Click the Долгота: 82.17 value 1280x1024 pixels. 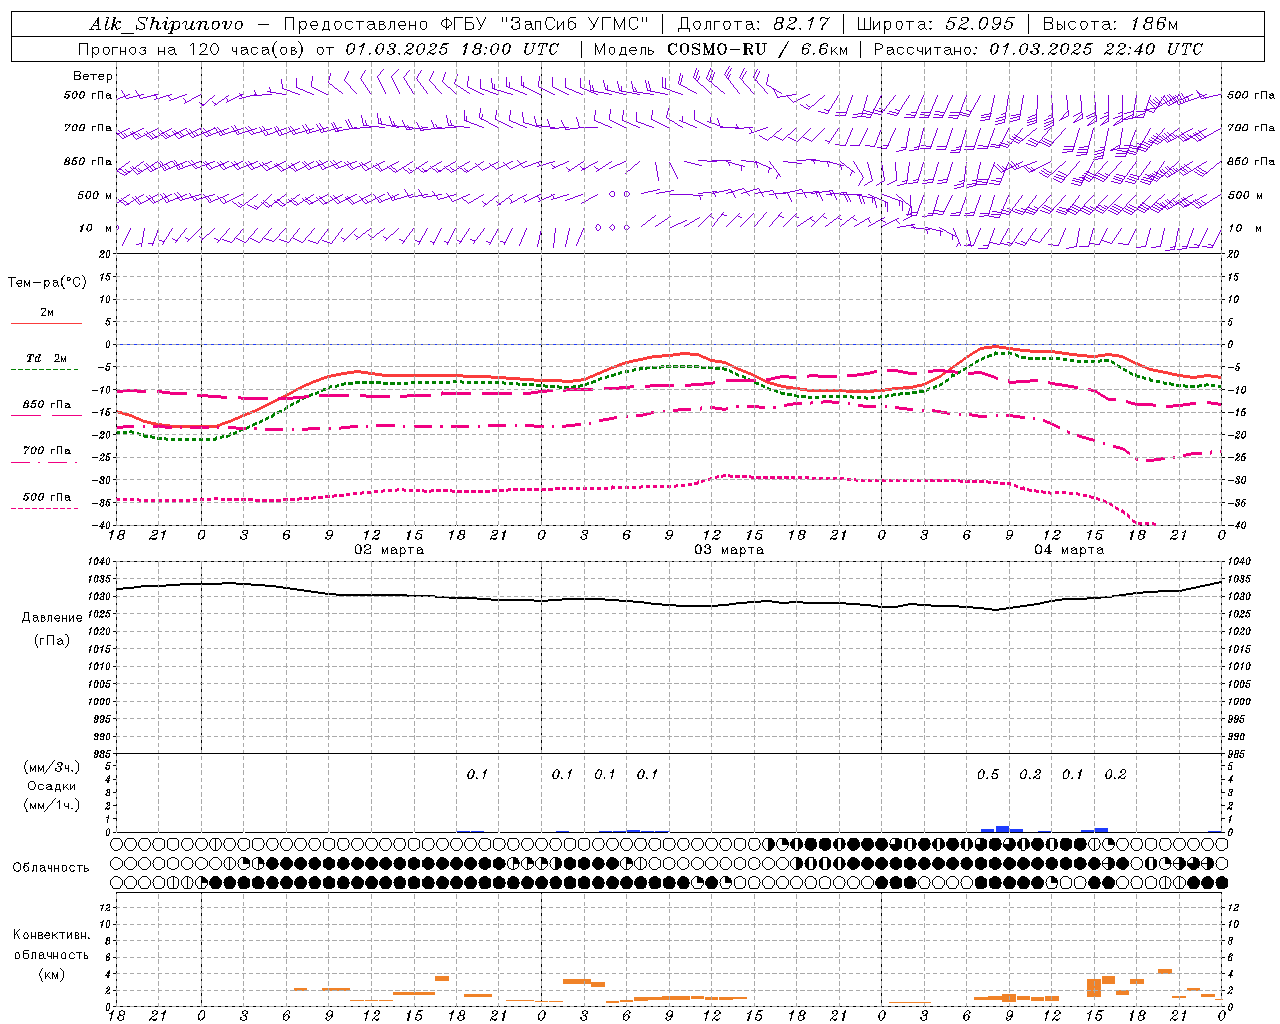coord(753,24)
